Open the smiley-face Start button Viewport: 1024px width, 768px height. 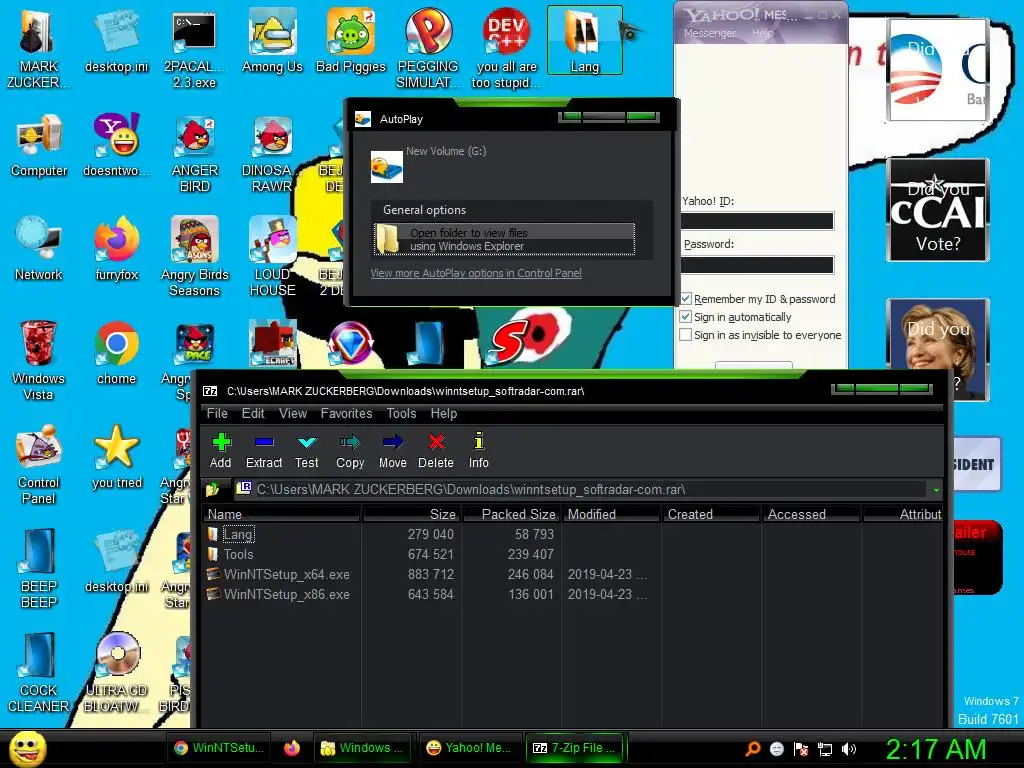click(27, 748)
